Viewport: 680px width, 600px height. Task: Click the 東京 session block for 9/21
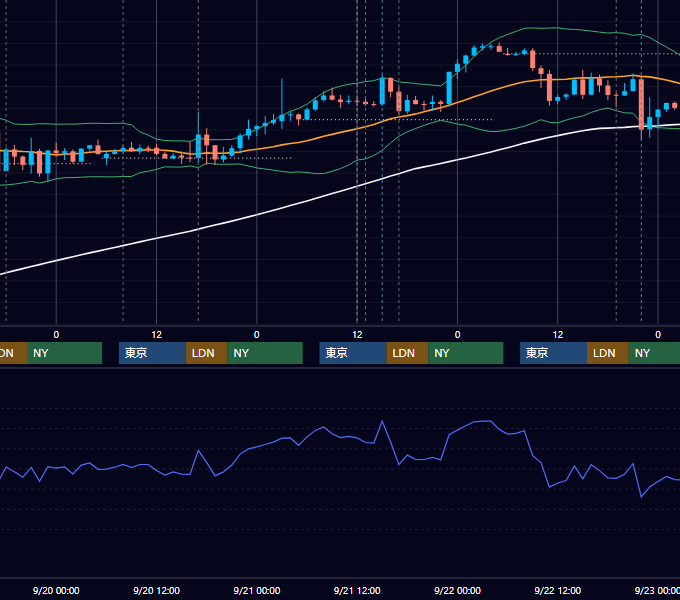pyautogui.click(x=353, y=353)
